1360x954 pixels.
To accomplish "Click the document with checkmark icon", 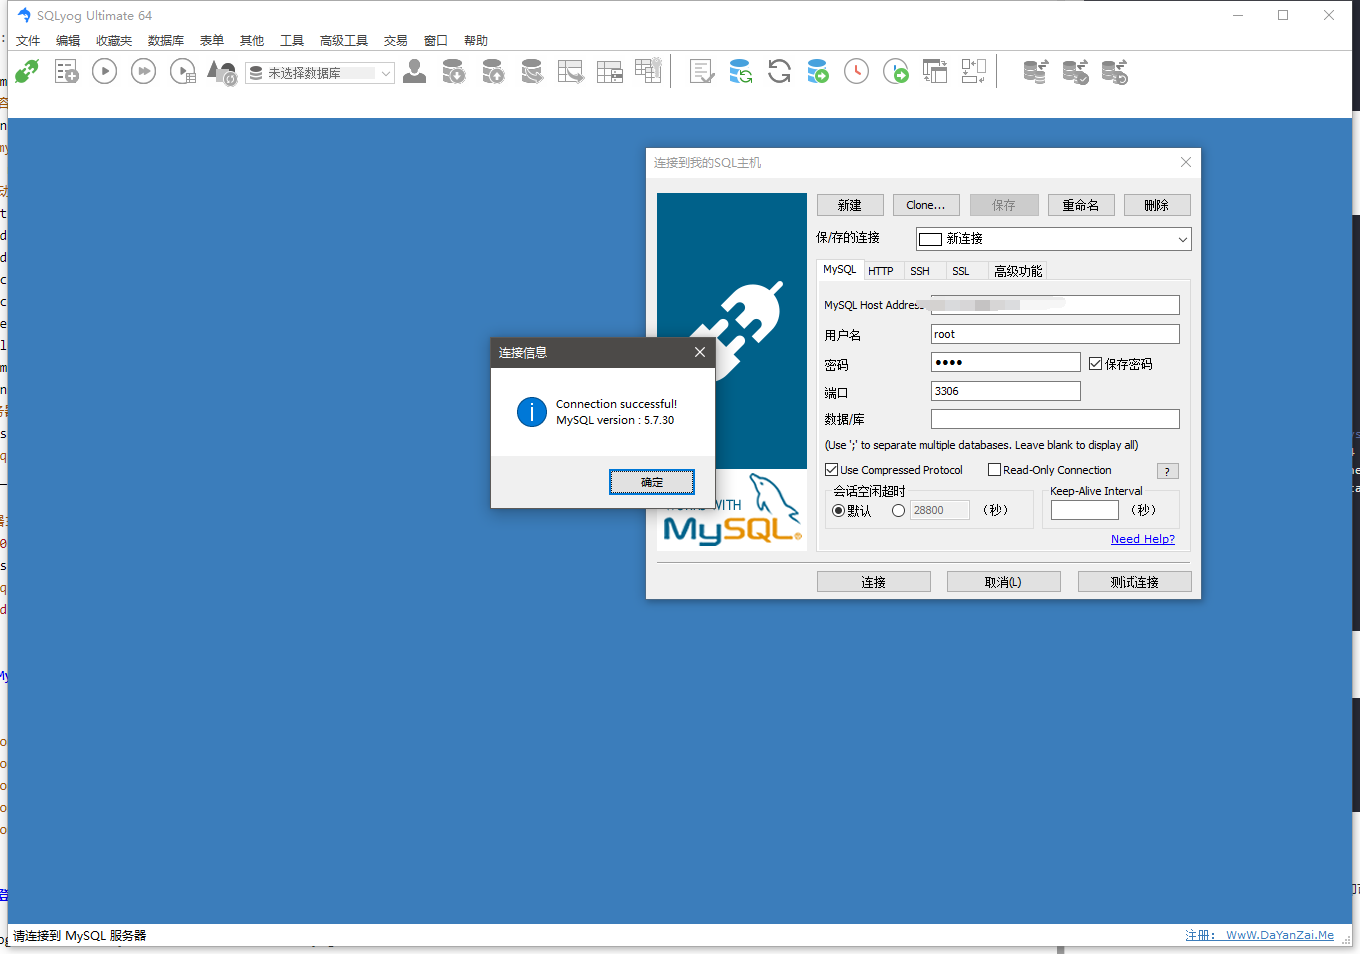I will click(702, 72).
